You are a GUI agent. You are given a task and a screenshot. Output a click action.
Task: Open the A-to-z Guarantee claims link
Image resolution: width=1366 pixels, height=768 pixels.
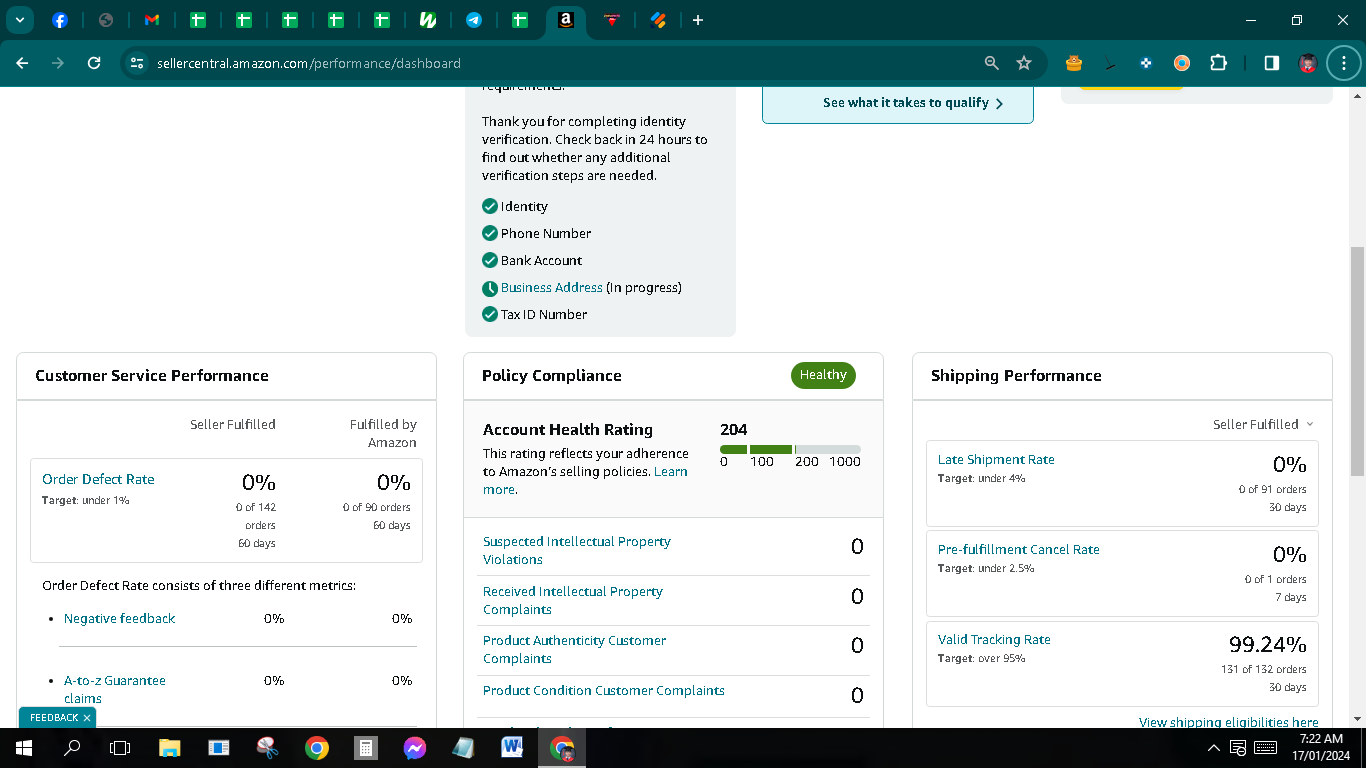click(x=115, y=689)
